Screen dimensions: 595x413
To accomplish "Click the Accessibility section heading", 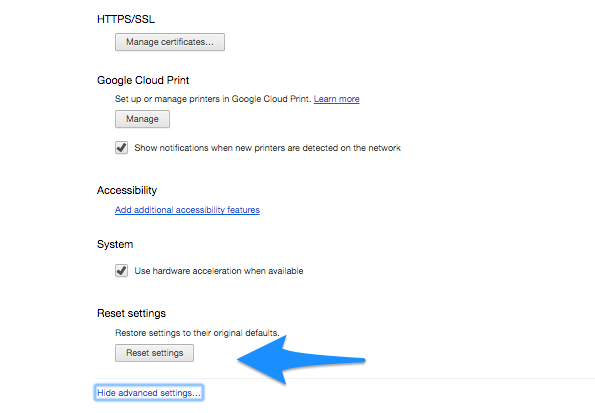I will [127, 190].
